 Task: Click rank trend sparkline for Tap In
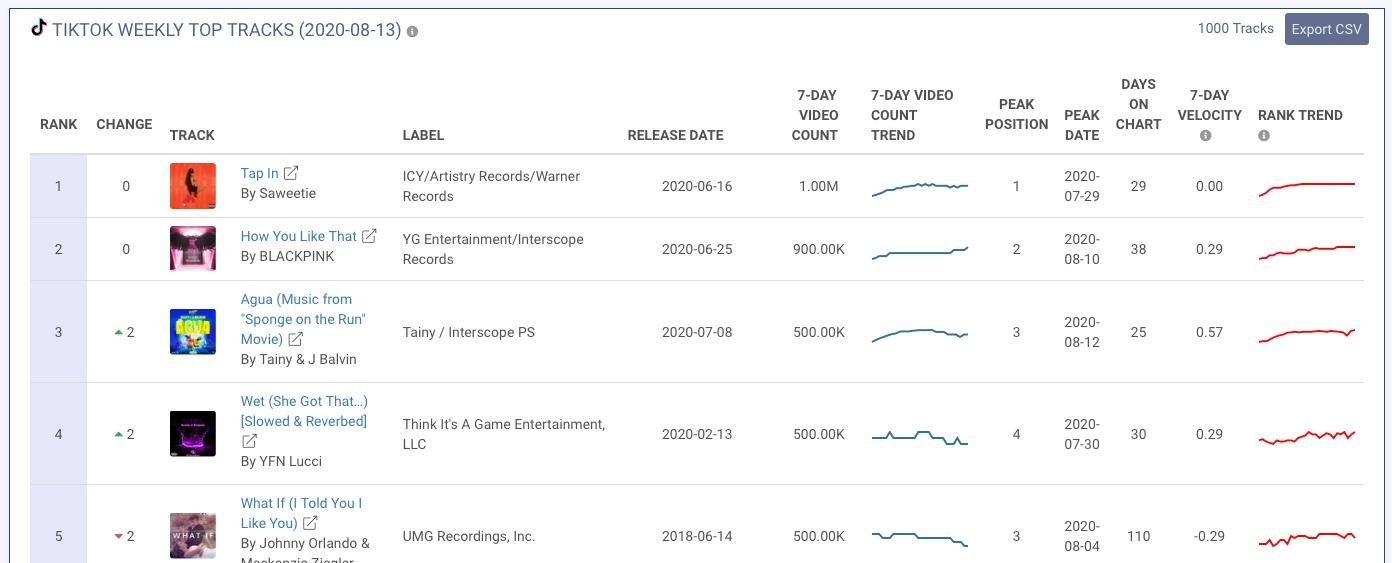coord(1307,188)
